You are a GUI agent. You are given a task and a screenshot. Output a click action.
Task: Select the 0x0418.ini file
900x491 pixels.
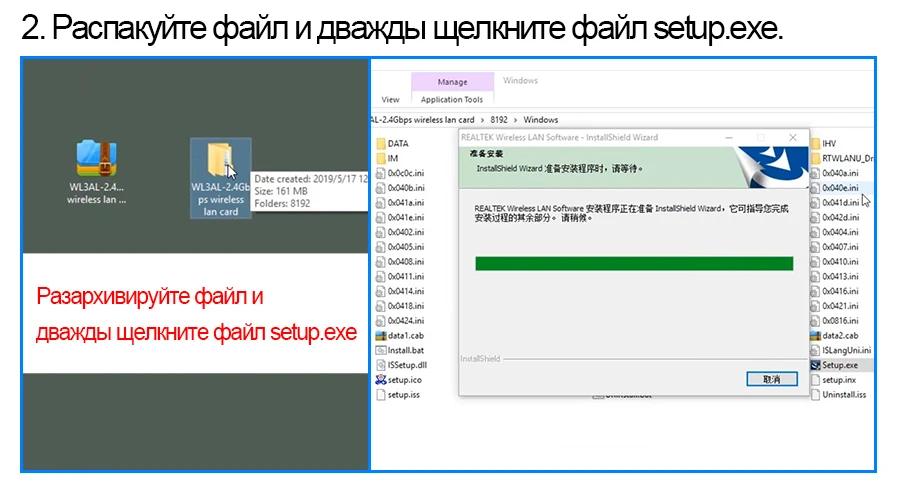tap(400, 306)
